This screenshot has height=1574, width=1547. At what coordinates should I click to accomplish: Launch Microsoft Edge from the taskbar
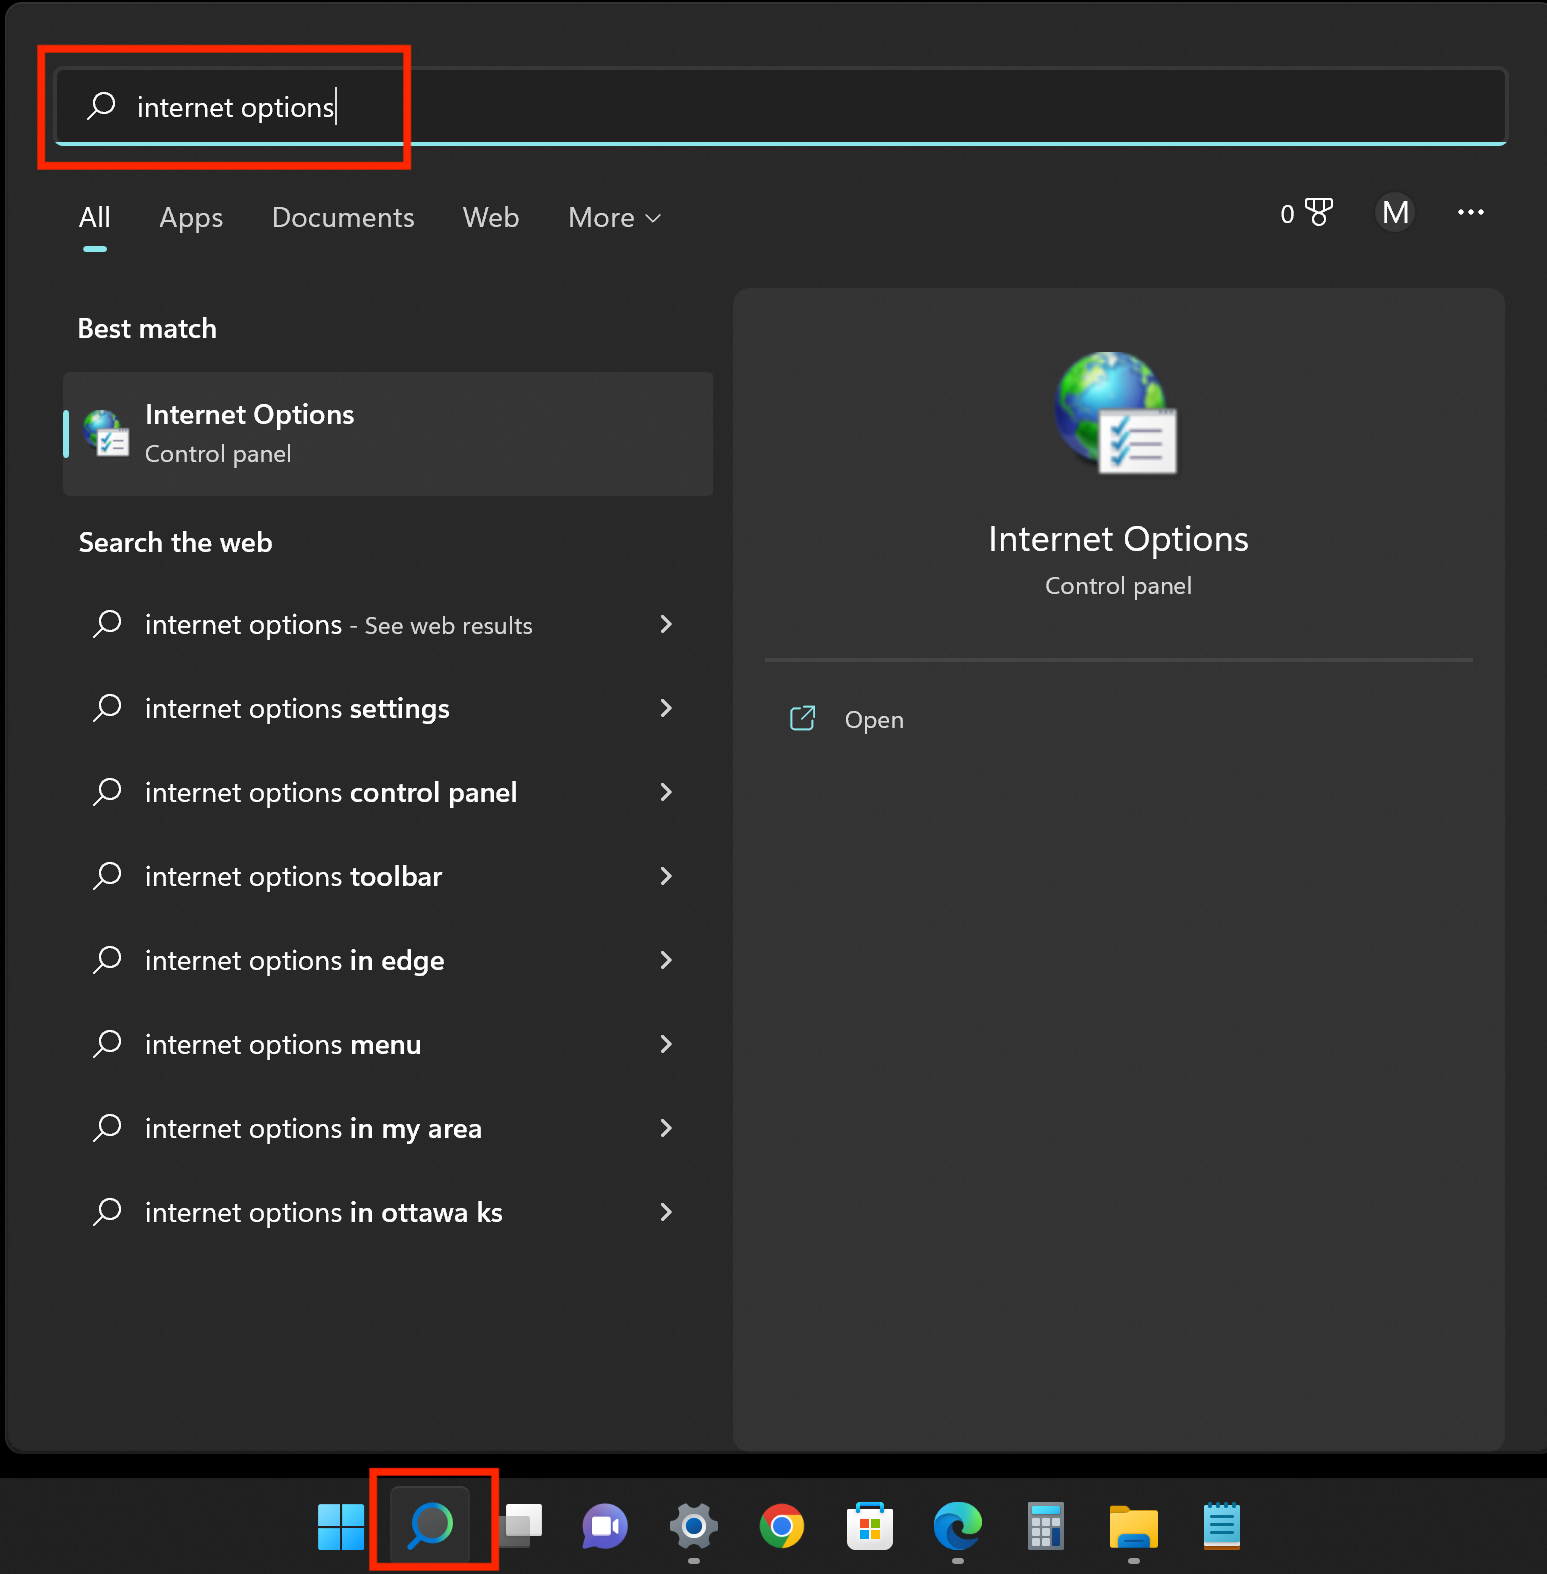click(958, 1526)
